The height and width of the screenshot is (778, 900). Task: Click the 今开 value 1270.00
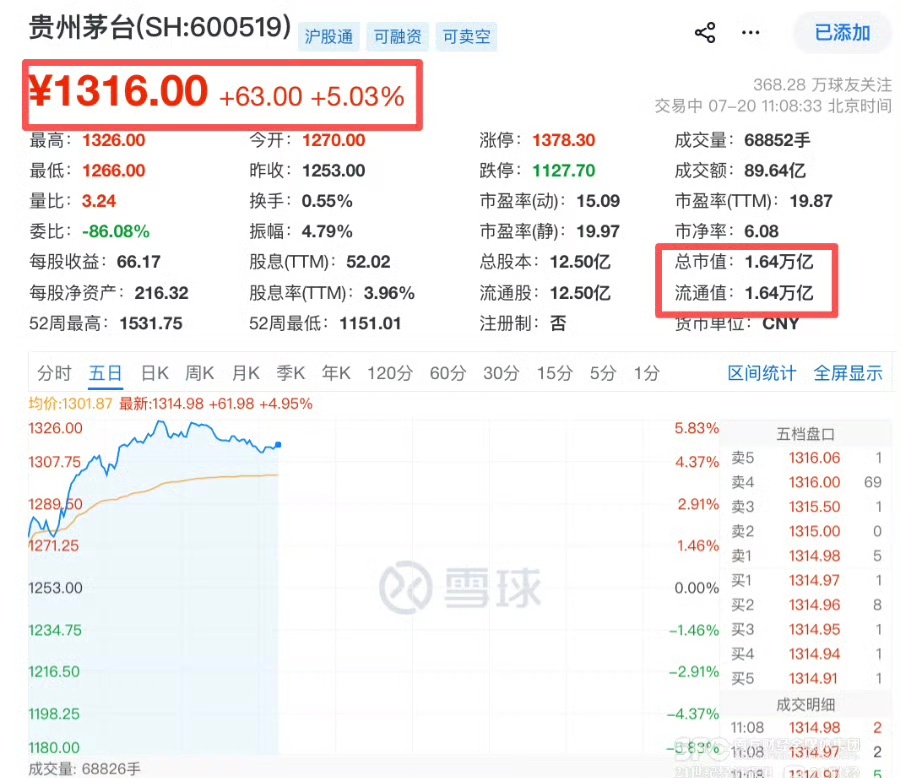(x=333, y=140)
